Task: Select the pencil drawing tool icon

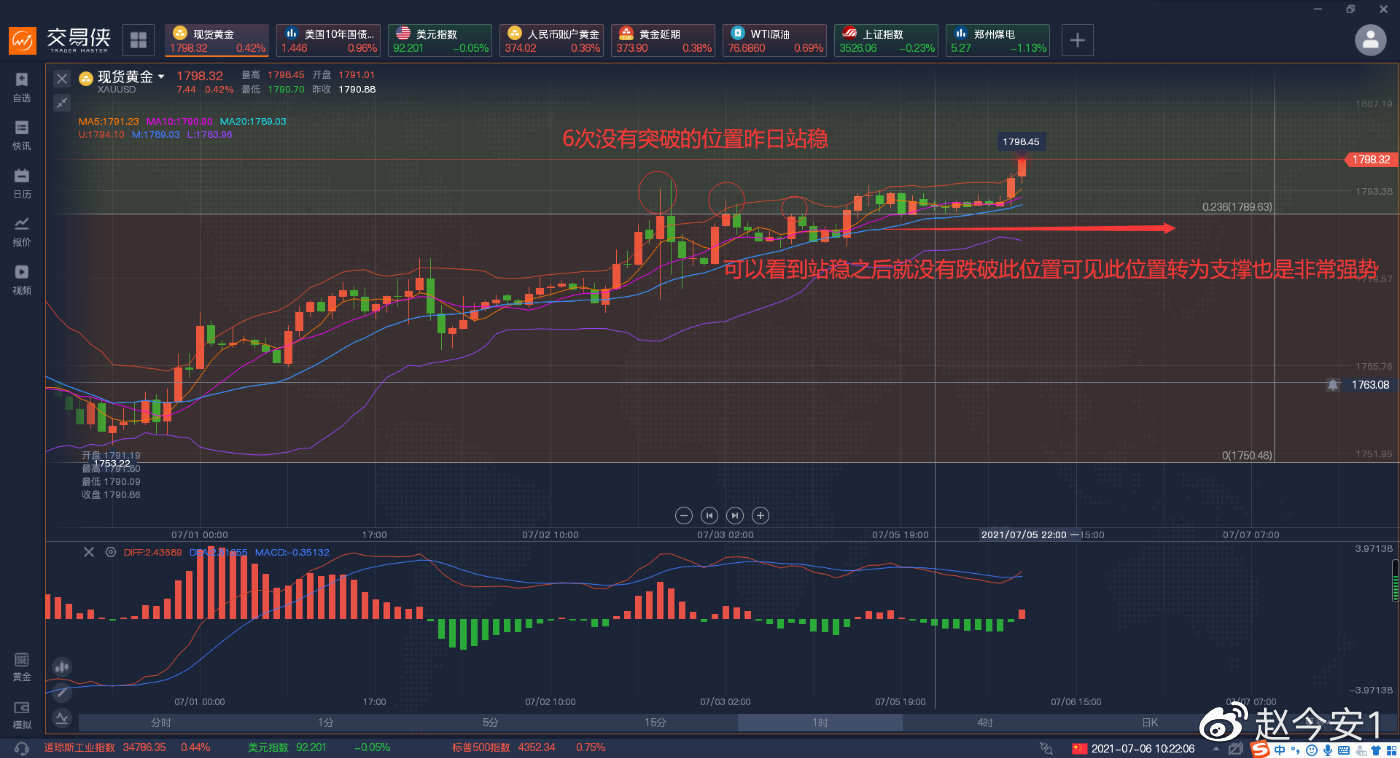Action: (x=62, y=691)
